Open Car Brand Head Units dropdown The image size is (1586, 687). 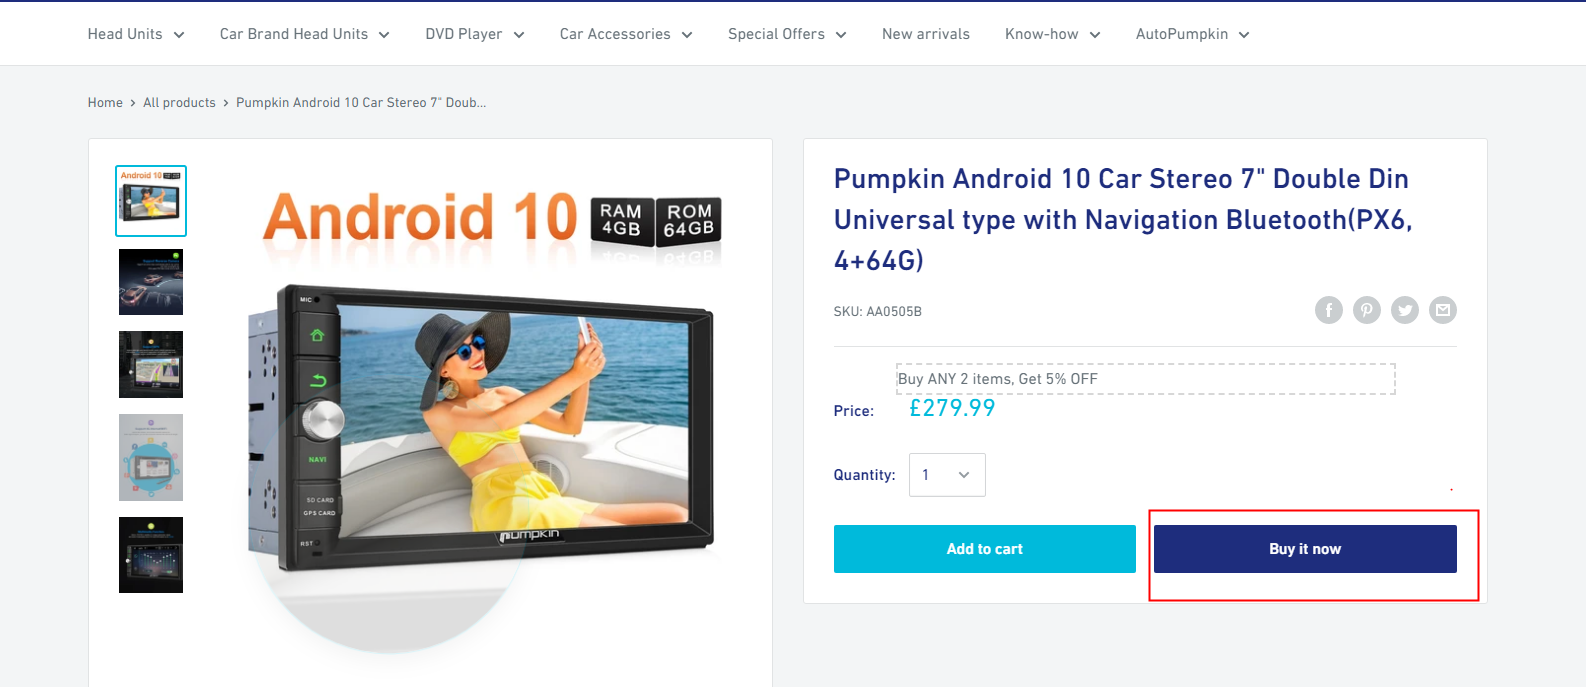click(x=305, y=34)
